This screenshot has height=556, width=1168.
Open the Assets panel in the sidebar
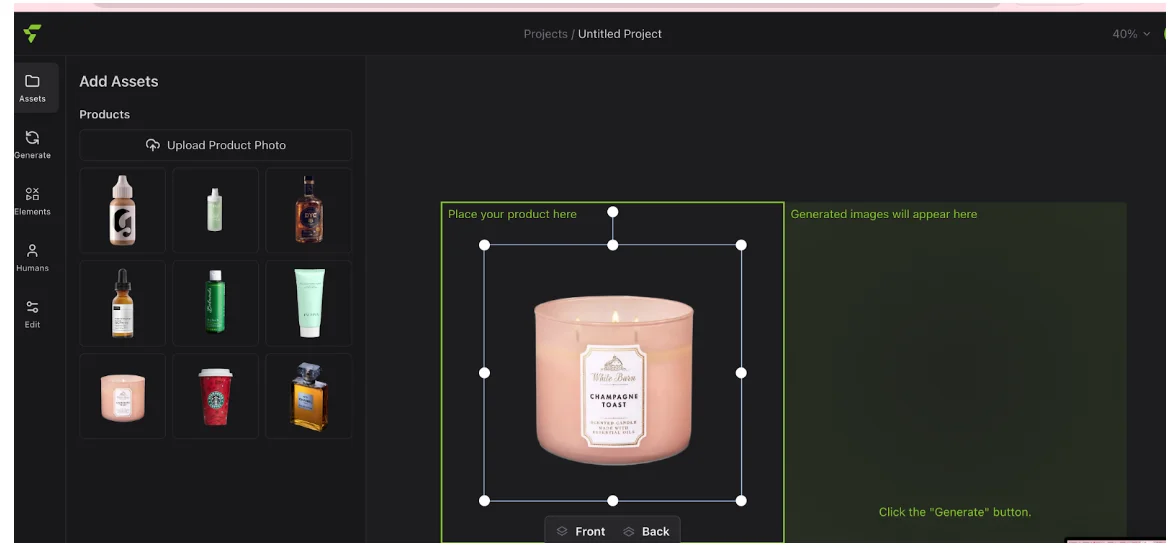32,88
